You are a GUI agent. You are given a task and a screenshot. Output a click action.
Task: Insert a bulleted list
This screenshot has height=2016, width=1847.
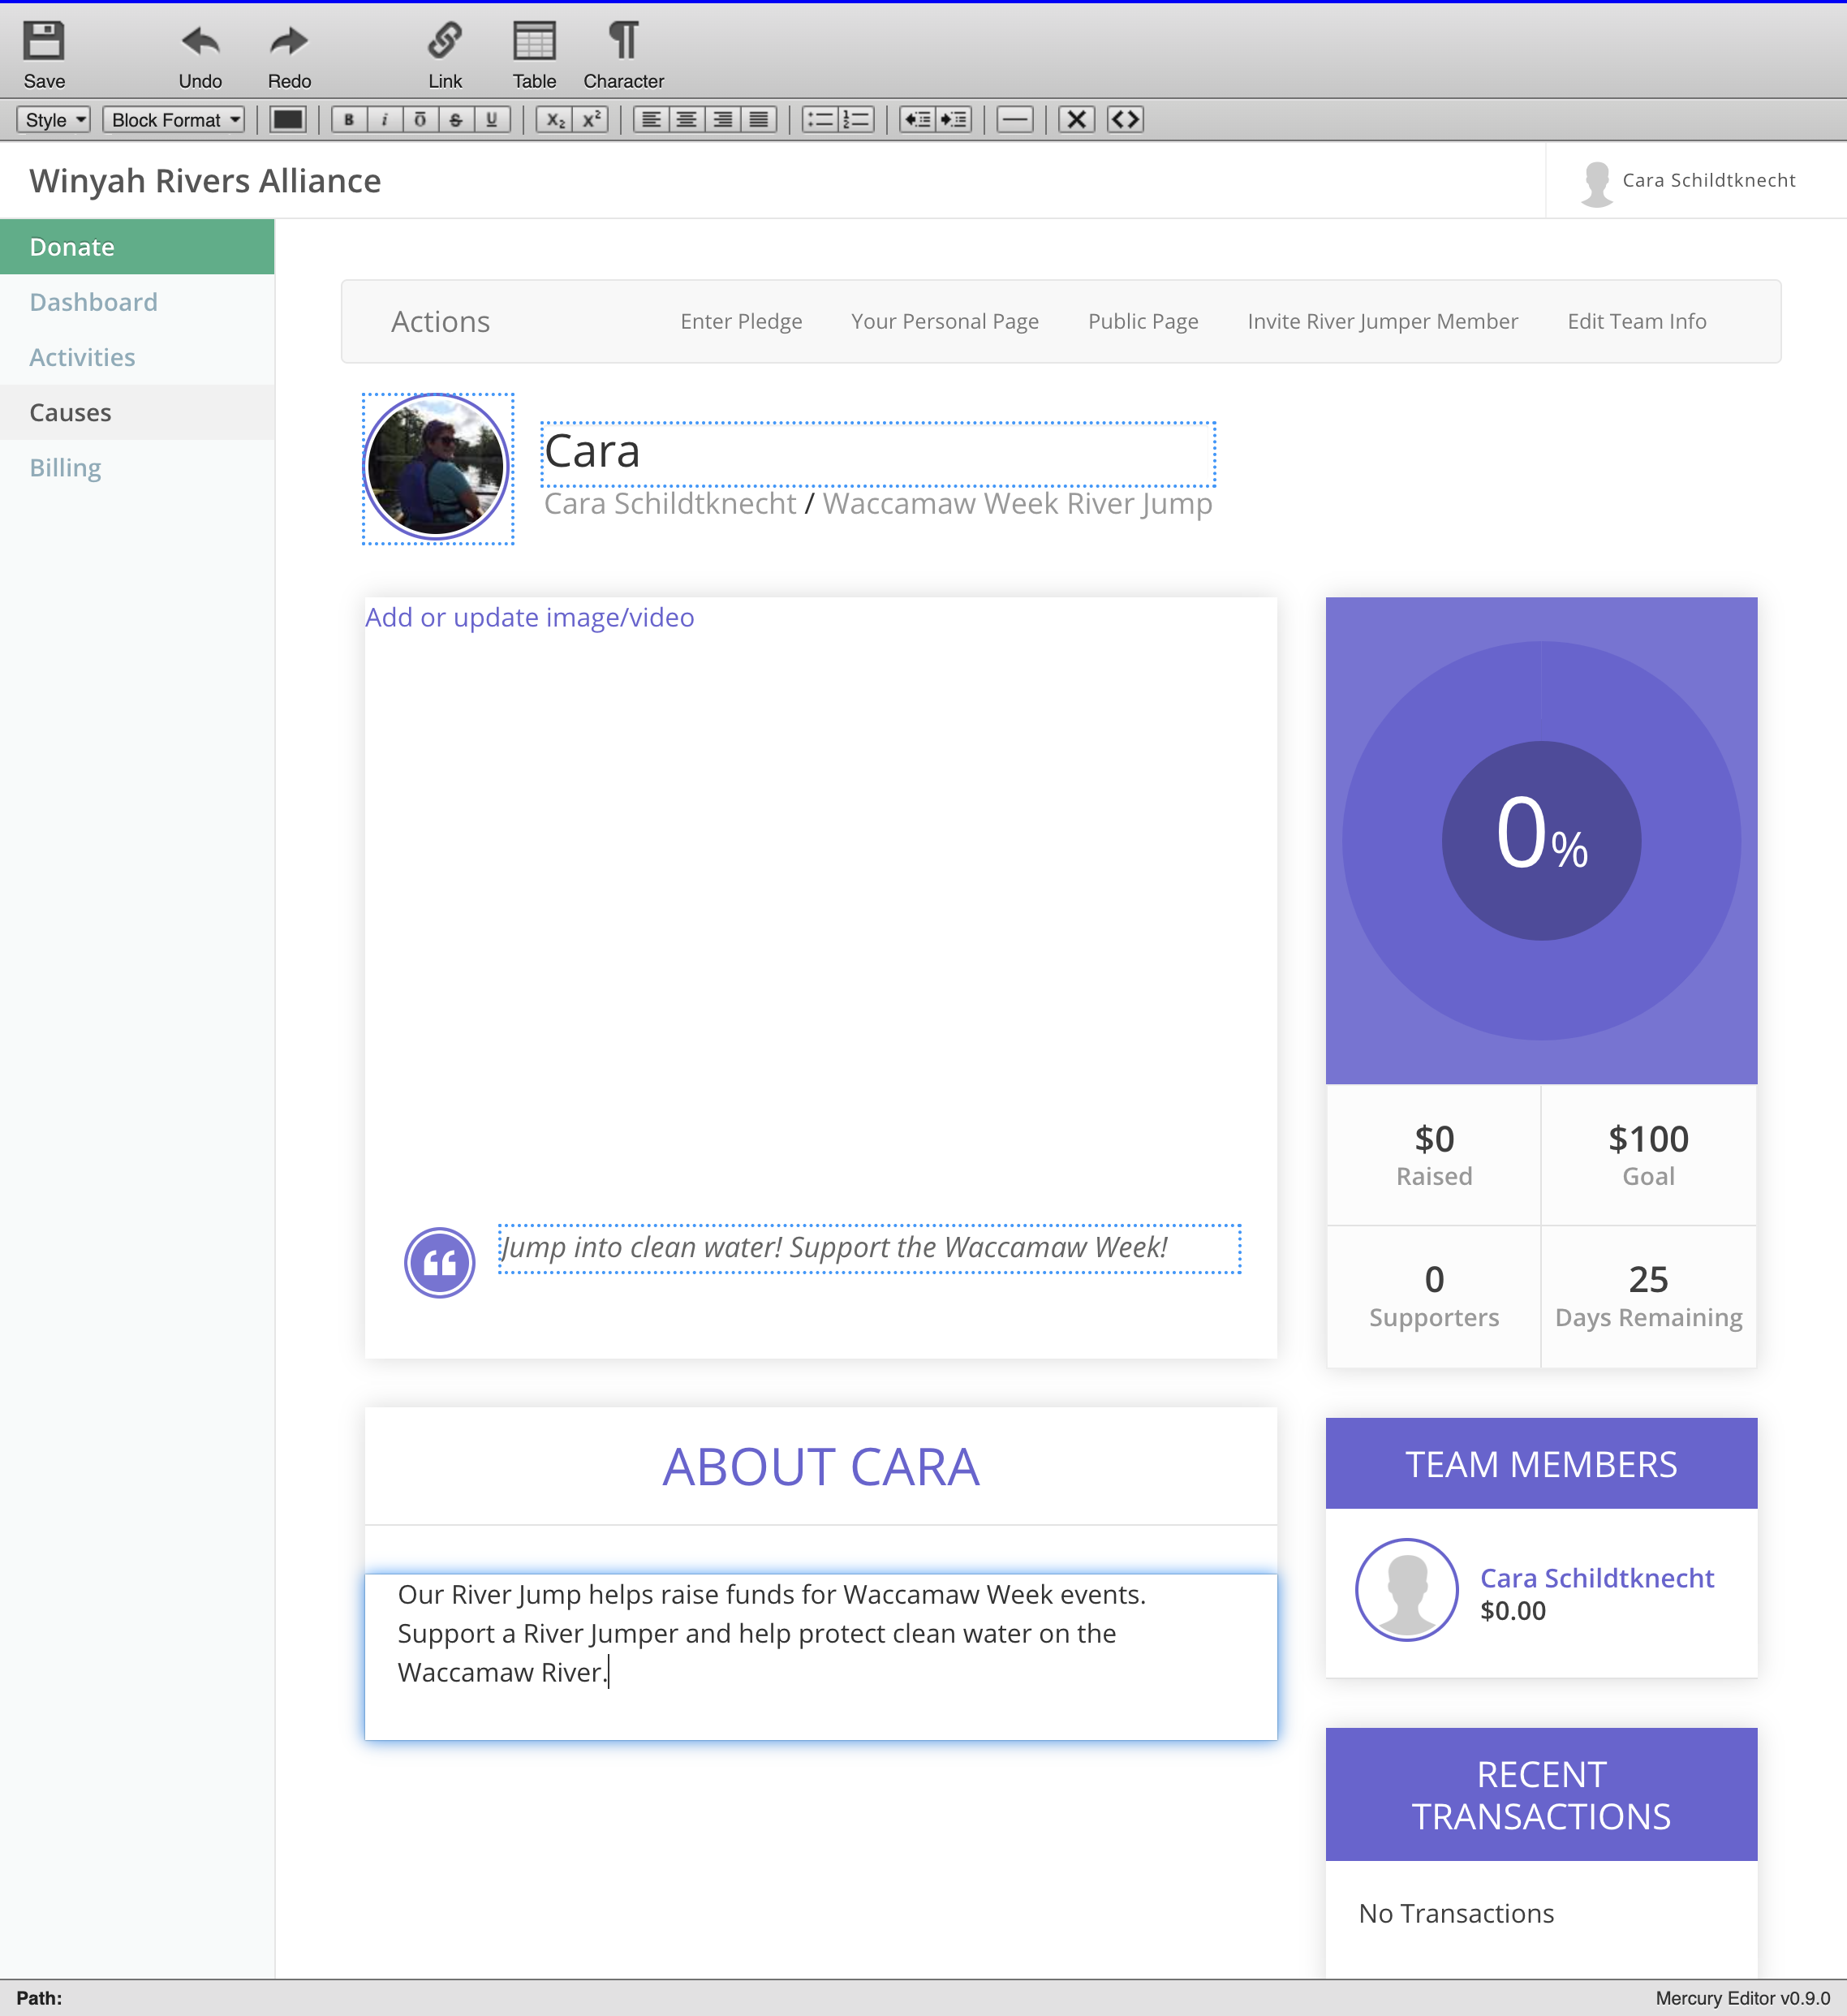820,120
